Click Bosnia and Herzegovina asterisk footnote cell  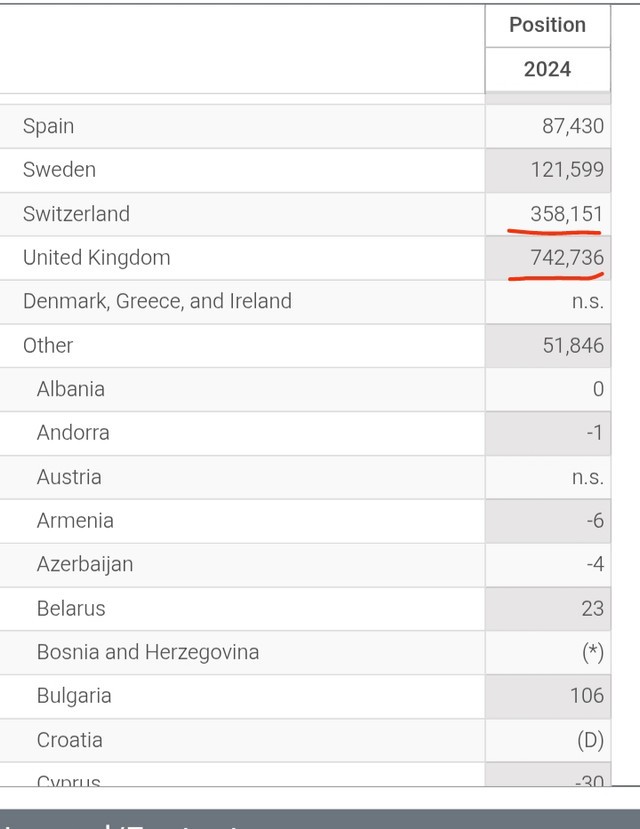[592, 652]
